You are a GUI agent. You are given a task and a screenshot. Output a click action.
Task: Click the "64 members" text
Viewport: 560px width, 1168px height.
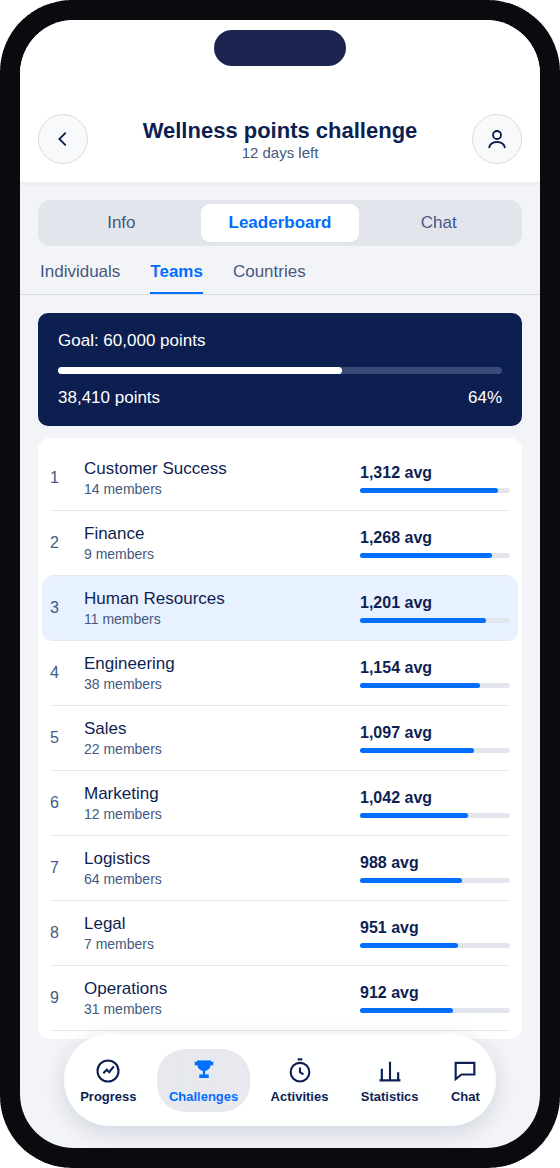point(123,879)
